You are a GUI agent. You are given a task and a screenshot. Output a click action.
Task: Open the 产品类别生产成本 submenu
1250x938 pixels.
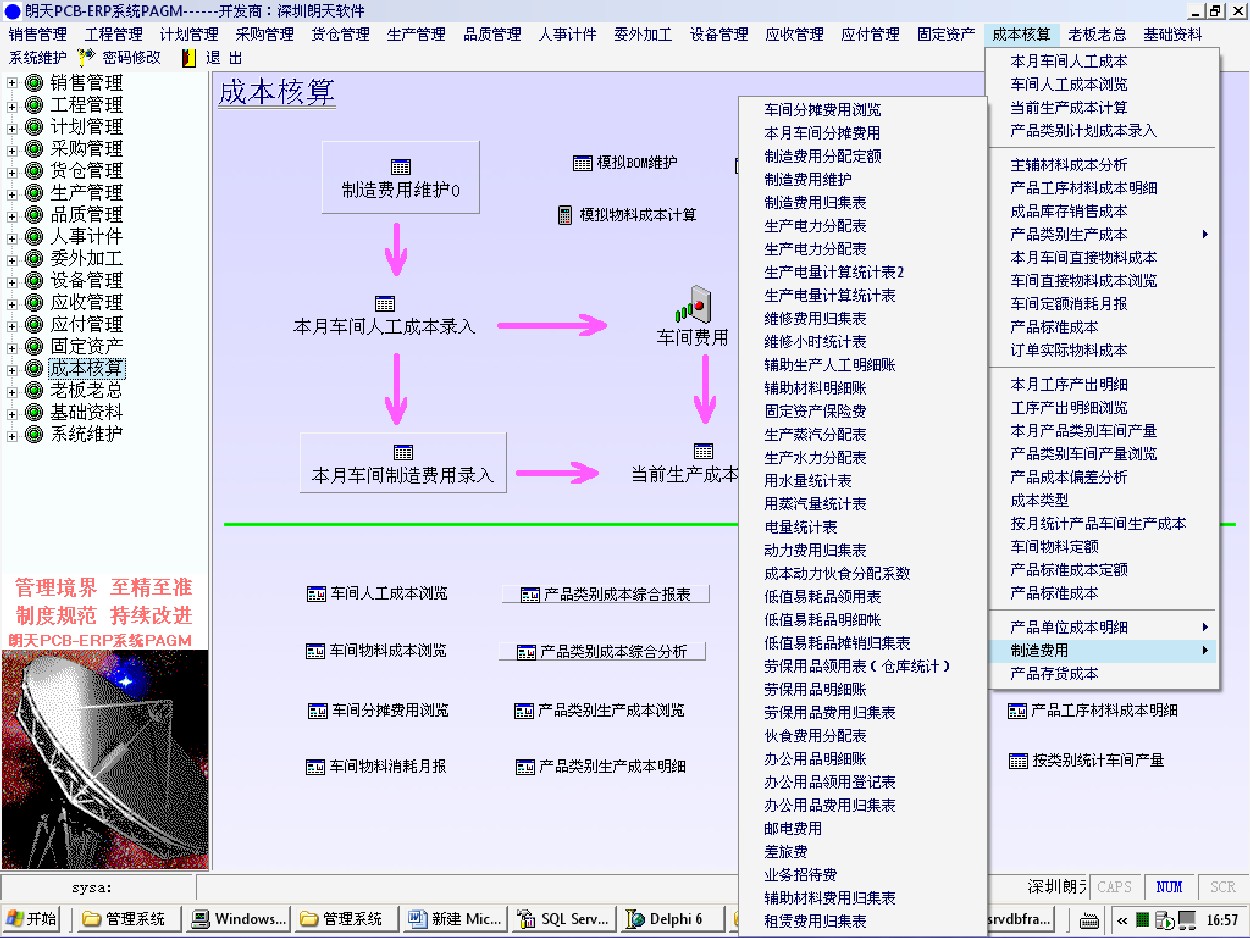[1101, 234]
